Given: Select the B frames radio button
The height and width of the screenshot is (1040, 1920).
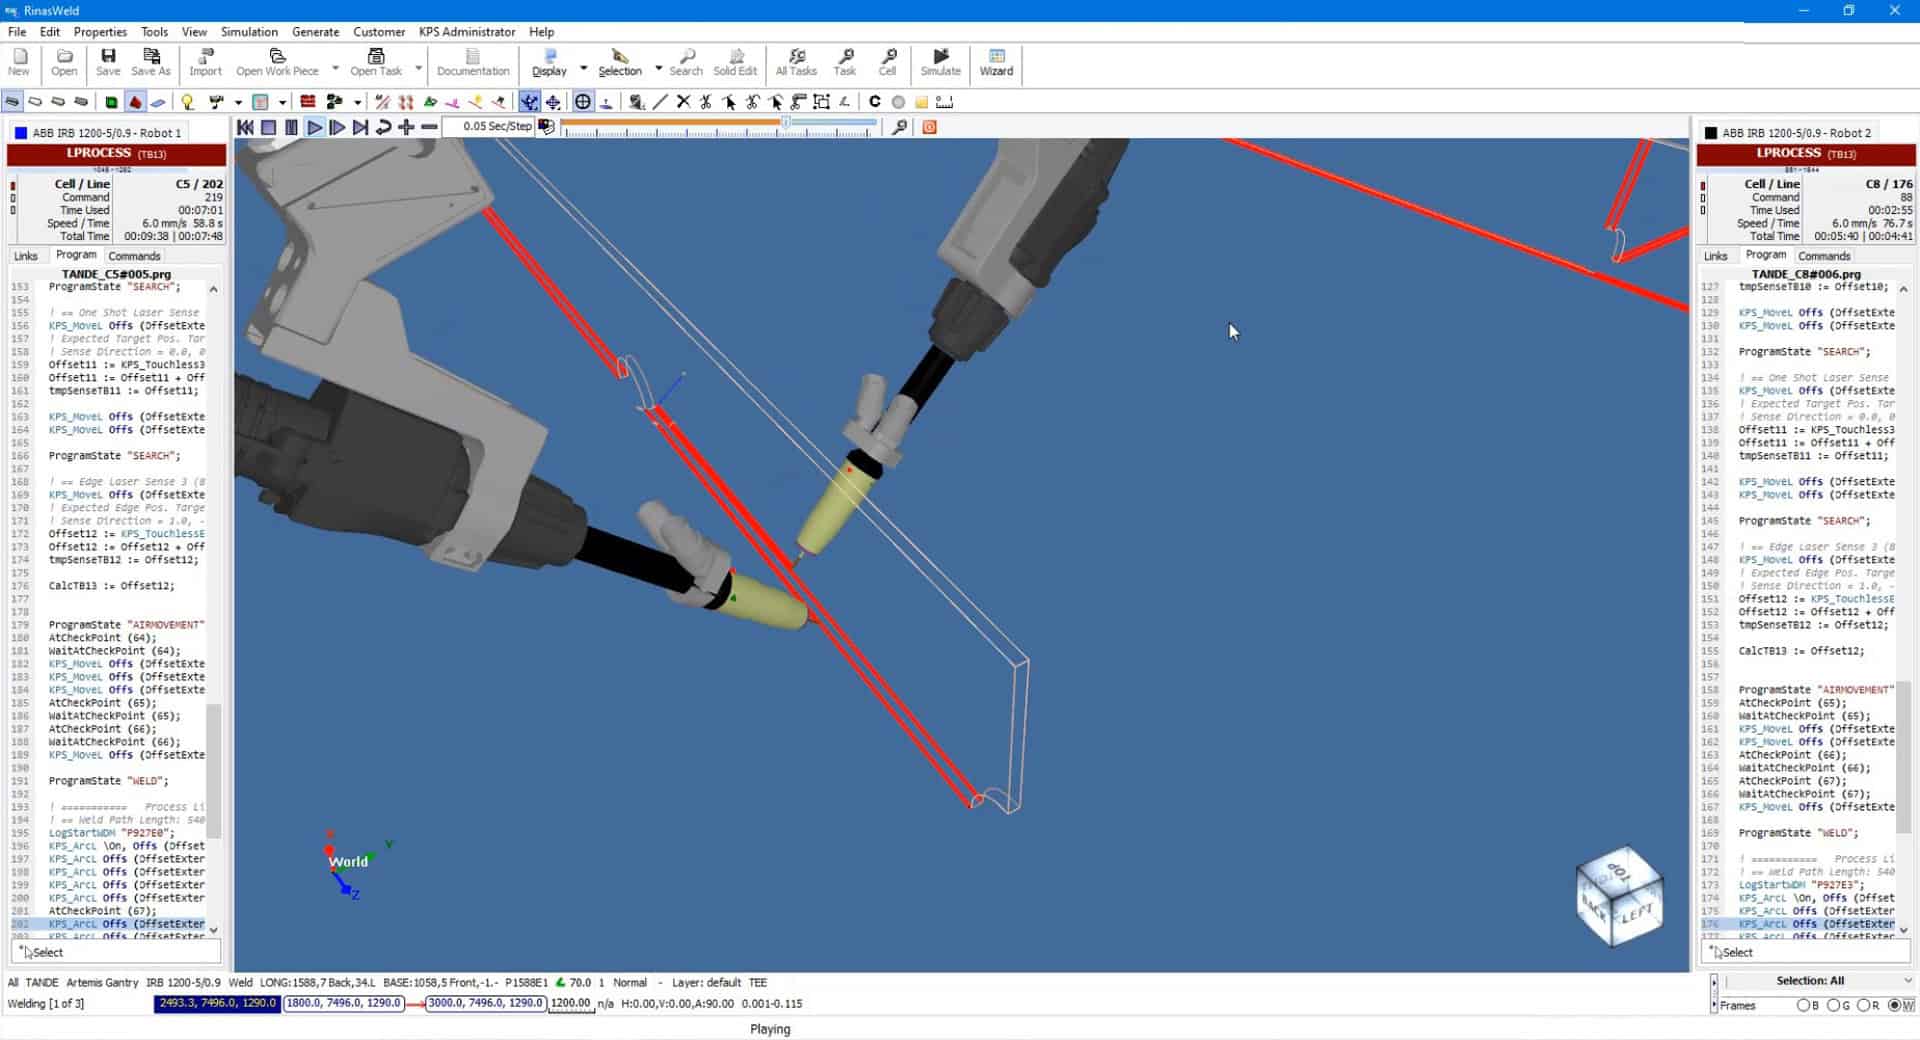Looking at the screenshot, I should click(x=1804, y=1005).
